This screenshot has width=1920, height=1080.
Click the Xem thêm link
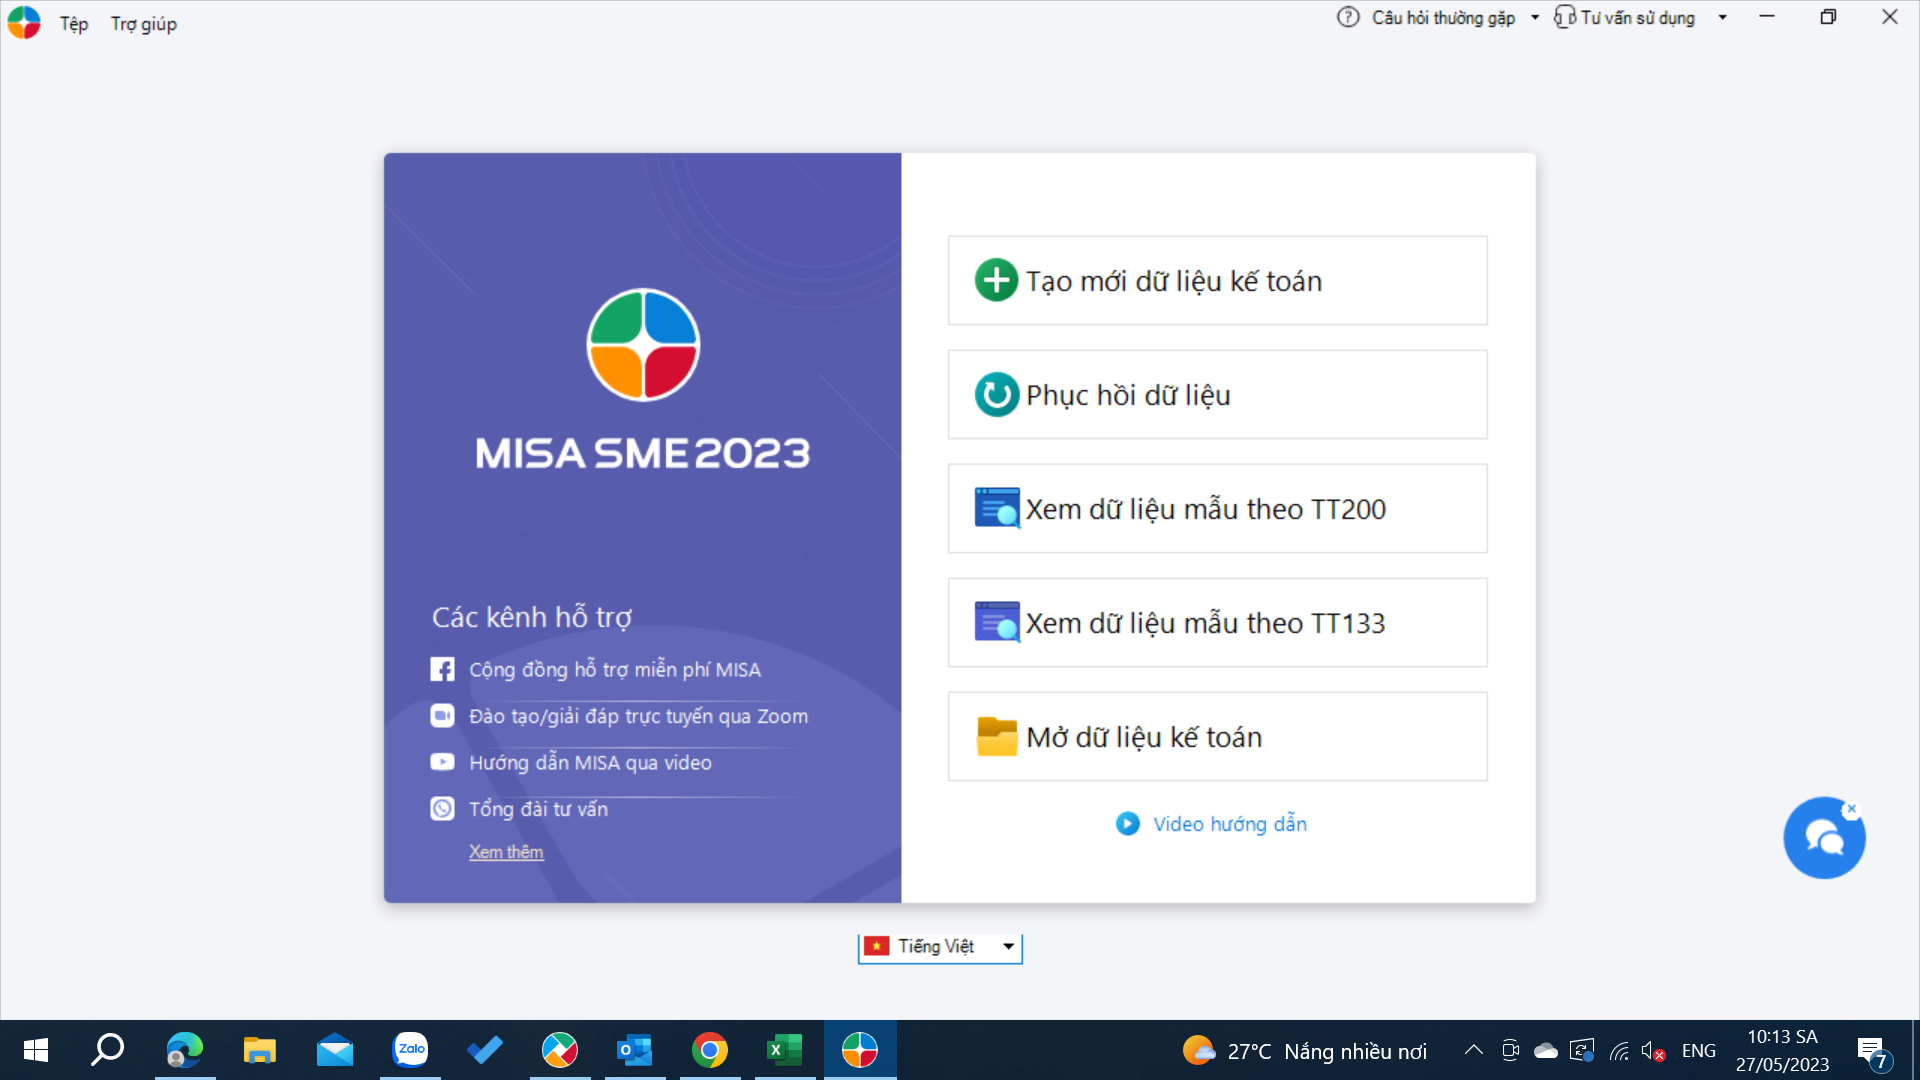(x=506, y=852)
